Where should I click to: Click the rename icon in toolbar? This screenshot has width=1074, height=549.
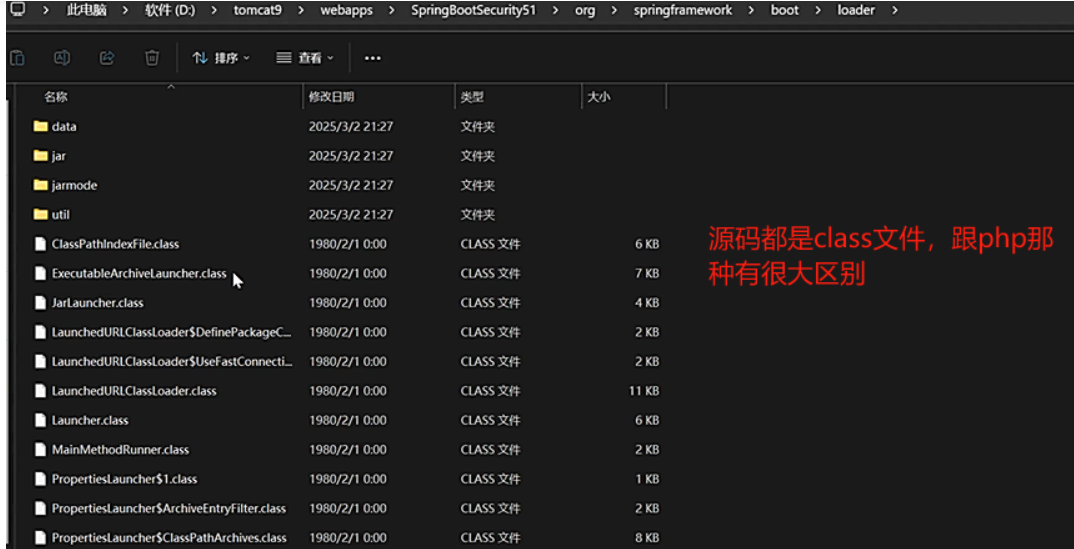pos(62,58)
